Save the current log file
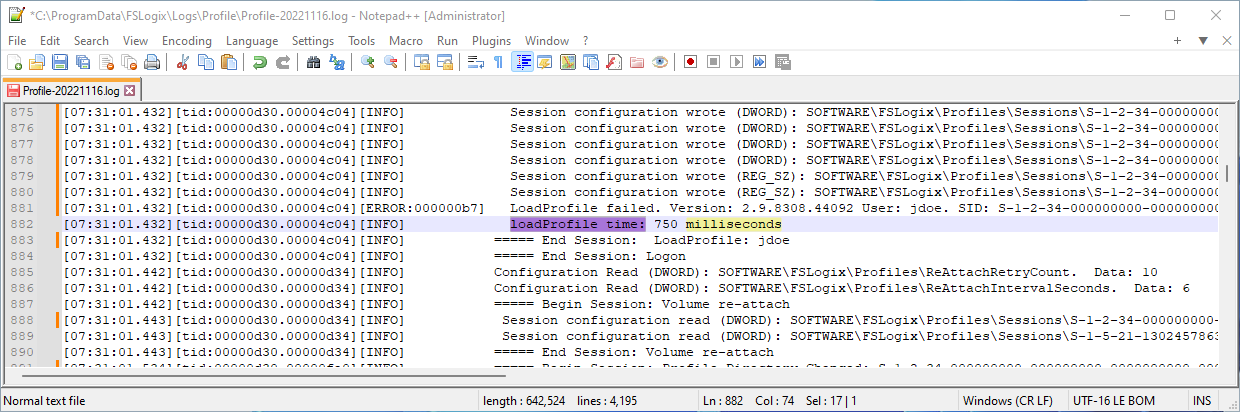Image resolution: width=1240 pixels, height=412 pixels. click(60, 62)
